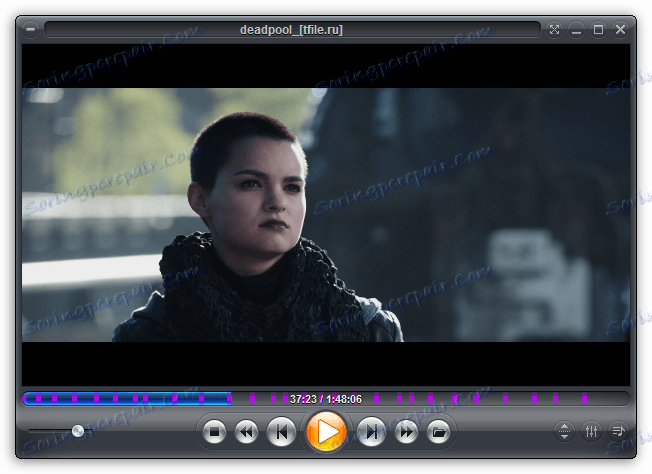The width and height of the screenshot is (652, 474).
Task: Click the last purple chapter marker on timeline
Action: (x=584, y=399)
